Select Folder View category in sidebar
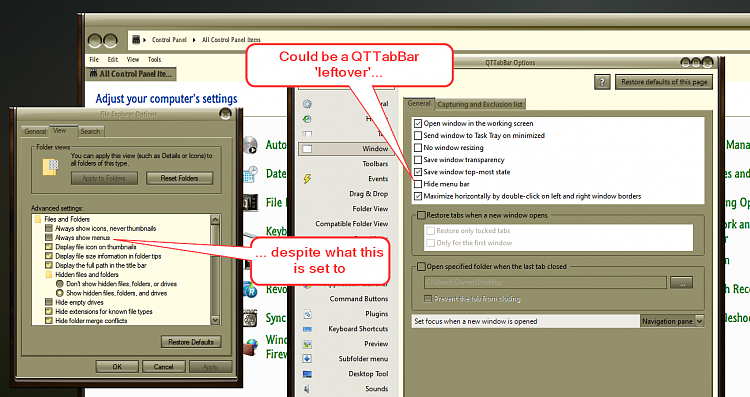The height and width of the screenshot is (397, 750). point(370,209)
